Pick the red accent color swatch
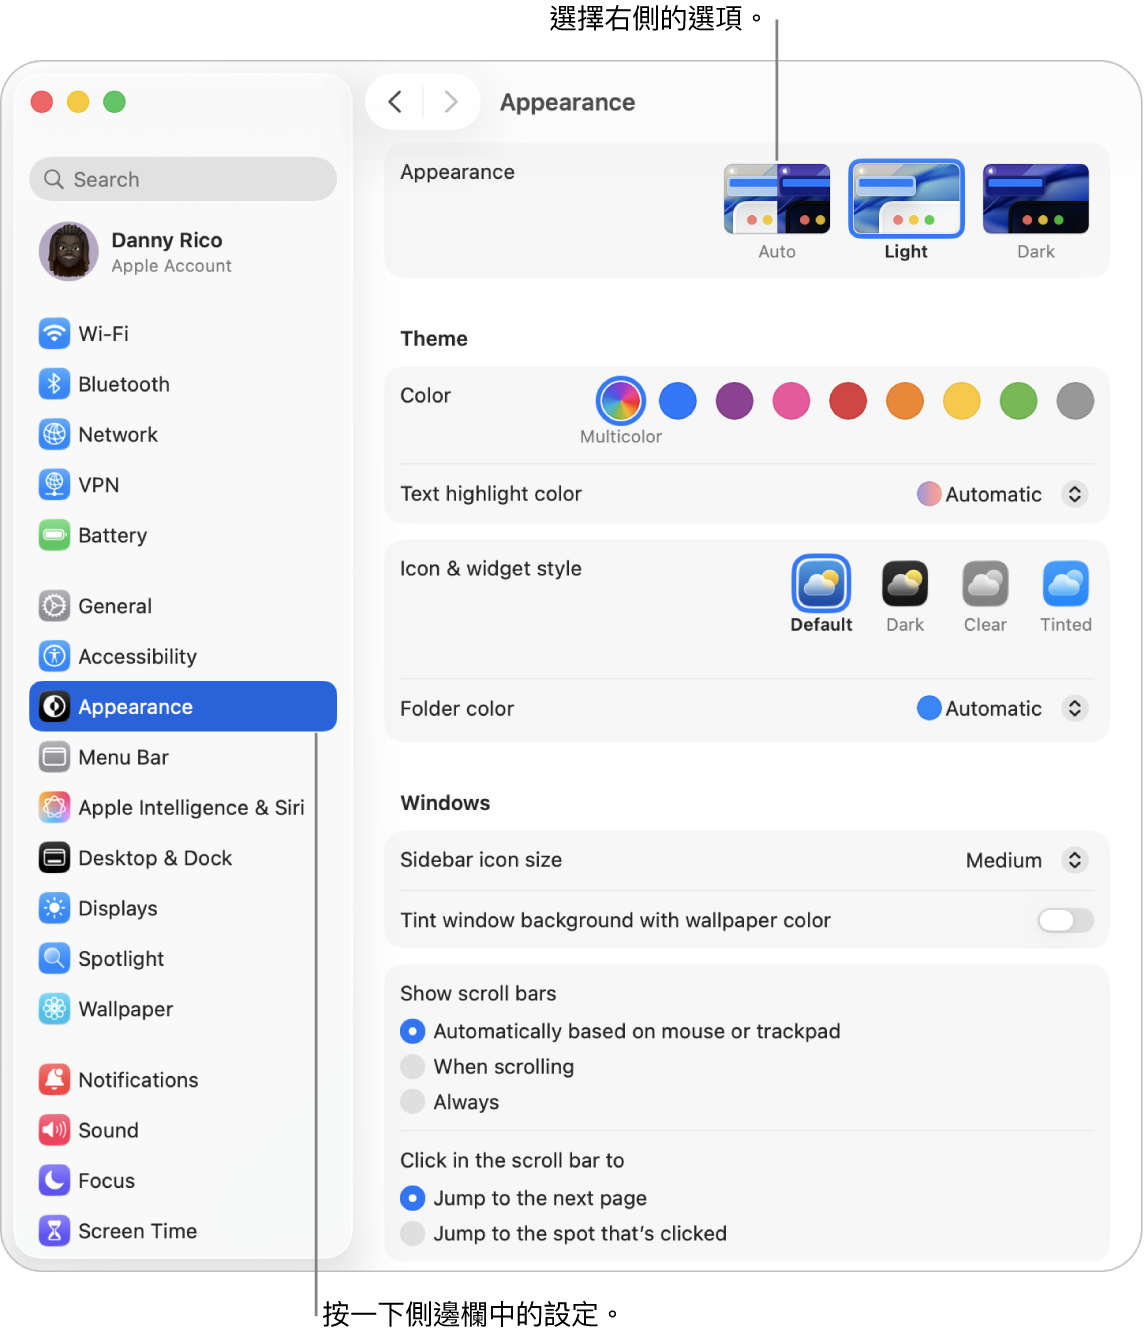 (848, 401)
